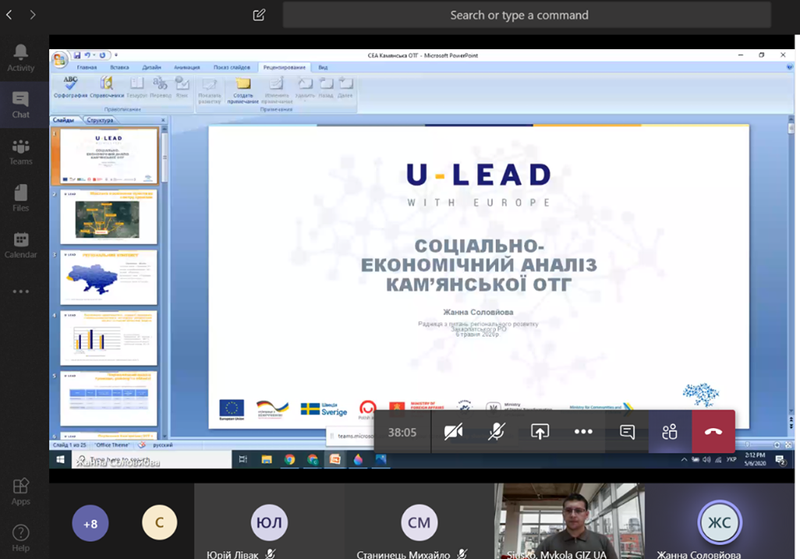Image resolution: width=800 pixels, height=559 pixels.
Task: Select Юрій Лівак participant tile
Action: coord(269,521)
